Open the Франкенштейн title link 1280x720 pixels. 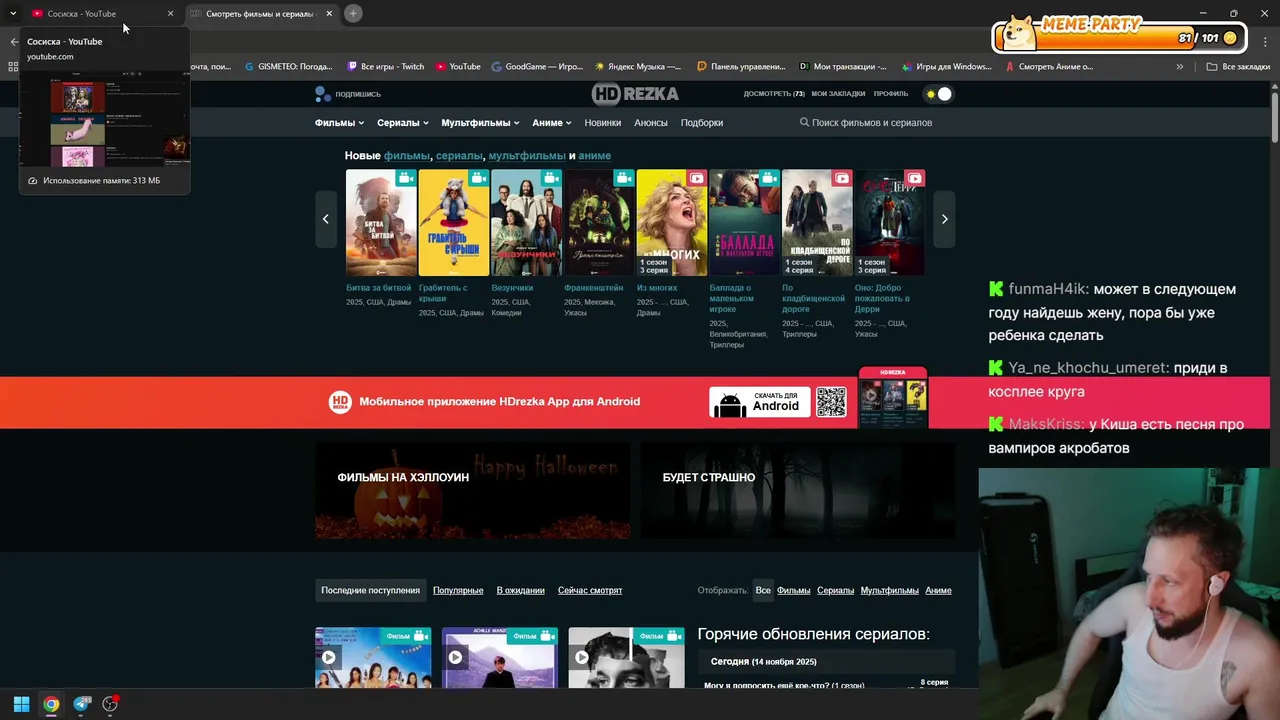593,288
